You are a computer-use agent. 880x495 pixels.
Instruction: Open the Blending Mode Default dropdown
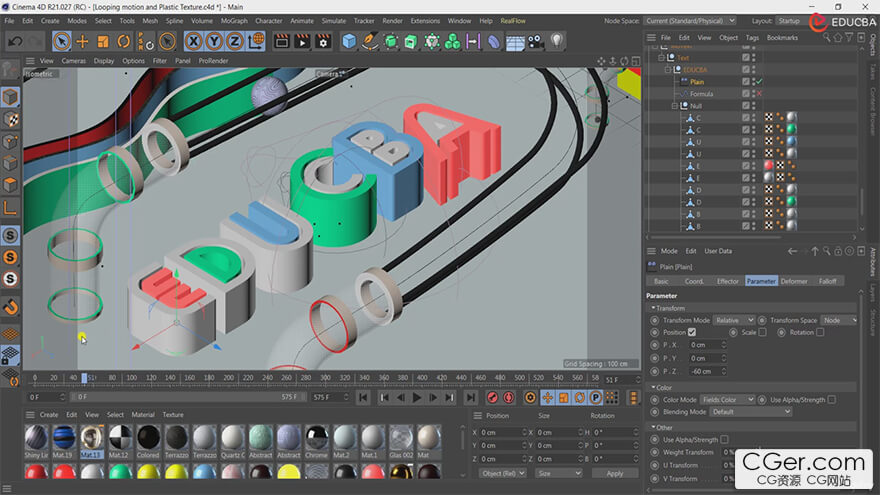click(751, 412)
